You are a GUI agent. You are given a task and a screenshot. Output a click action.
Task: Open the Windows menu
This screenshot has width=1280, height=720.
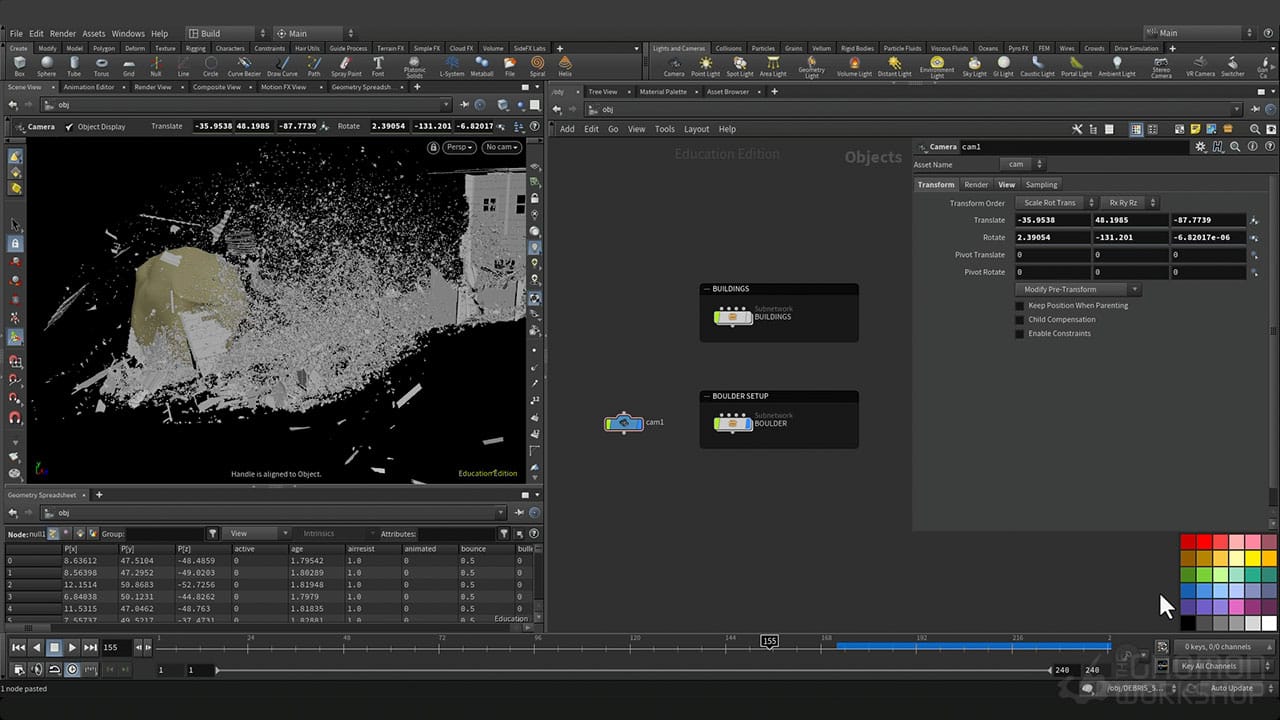click(128, 32)
